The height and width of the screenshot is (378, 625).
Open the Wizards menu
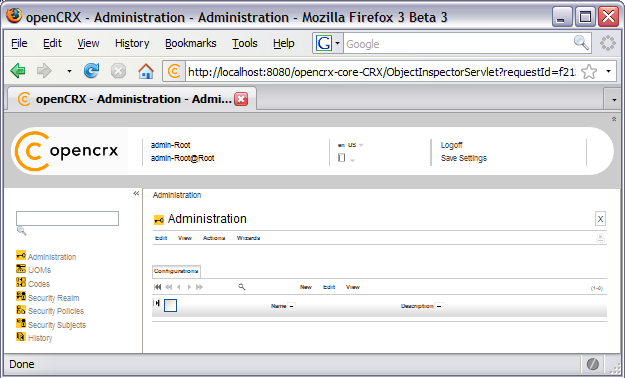coord(248,238)
